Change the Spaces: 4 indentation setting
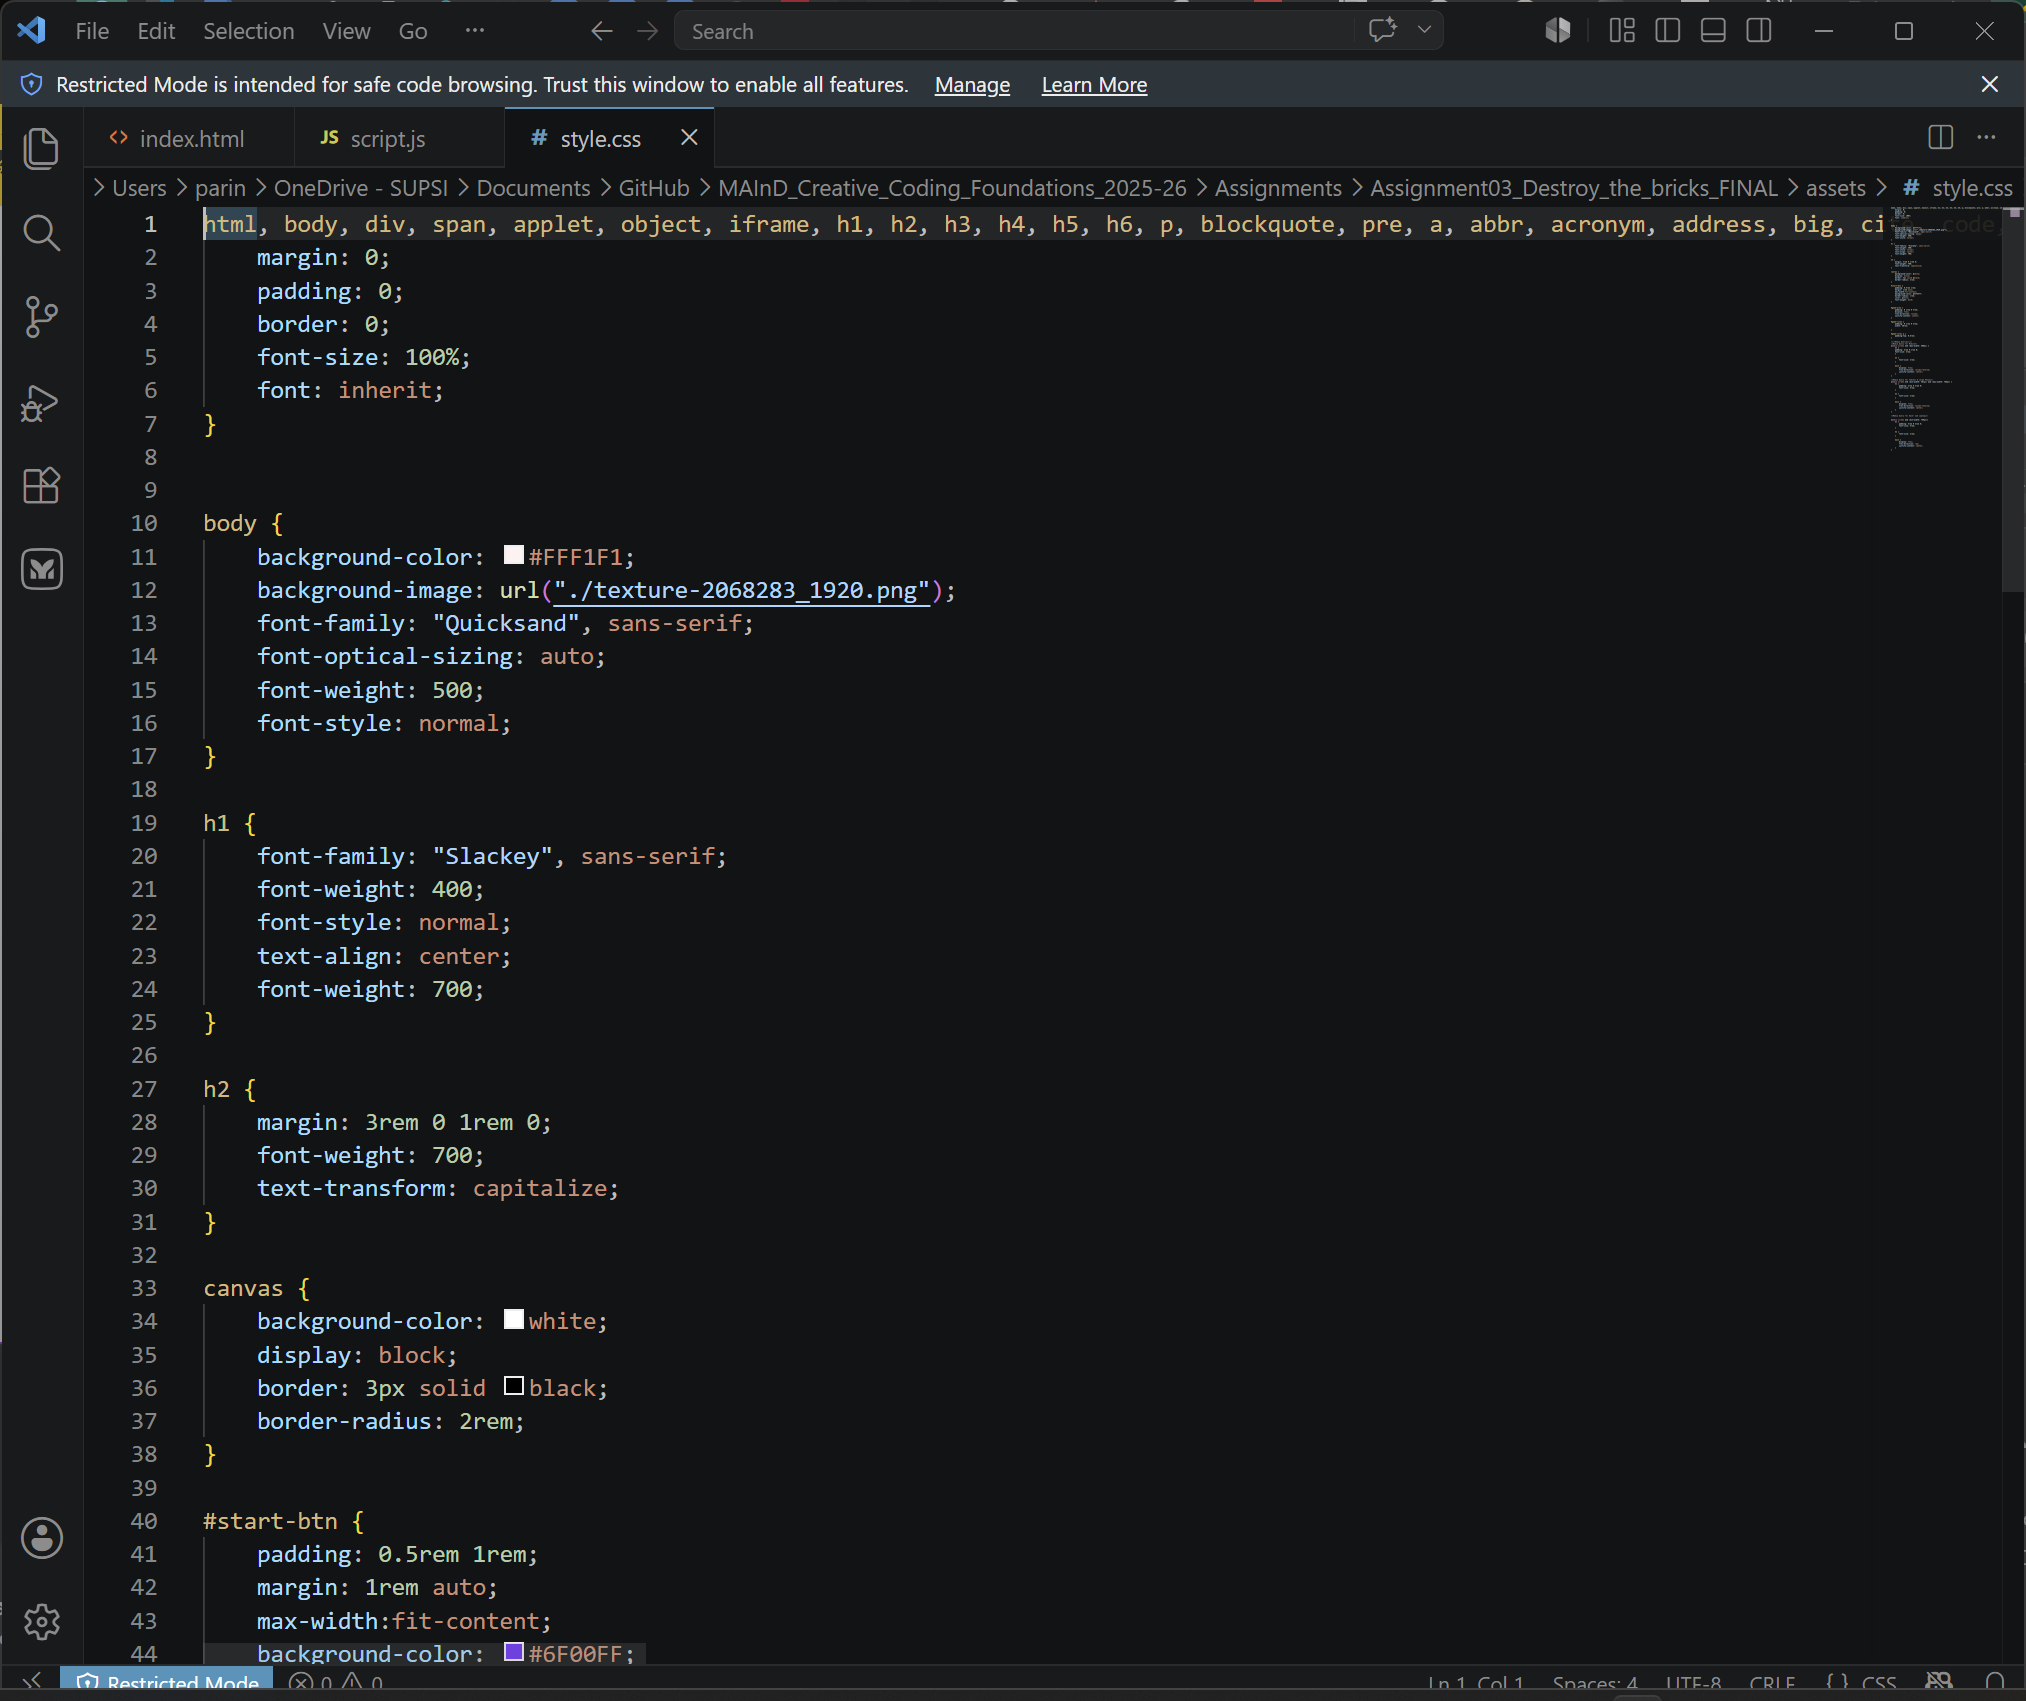Screen dimensions: 2026x1701 click(1595, 1683)
